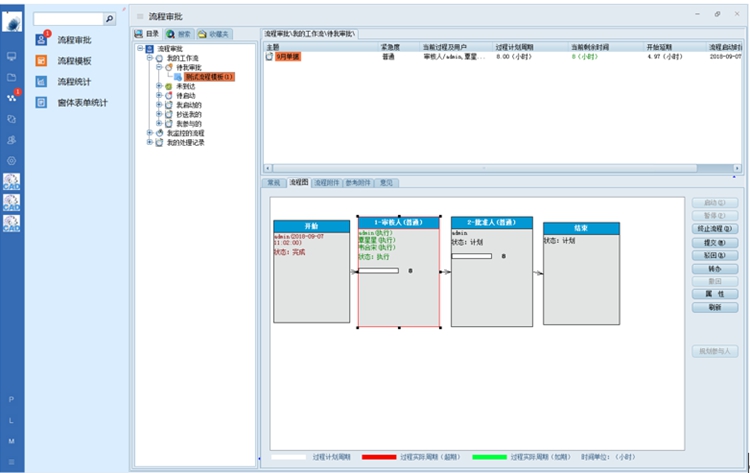
Task: Click the first CAD thumbnail icon
Action: (x=12, y=181)
